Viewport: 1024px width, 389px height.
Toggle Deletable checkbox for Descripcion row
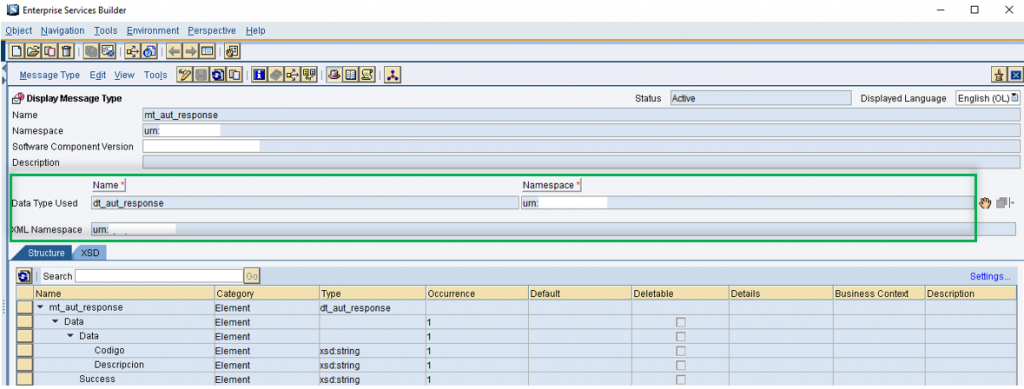tap(680, 366)
